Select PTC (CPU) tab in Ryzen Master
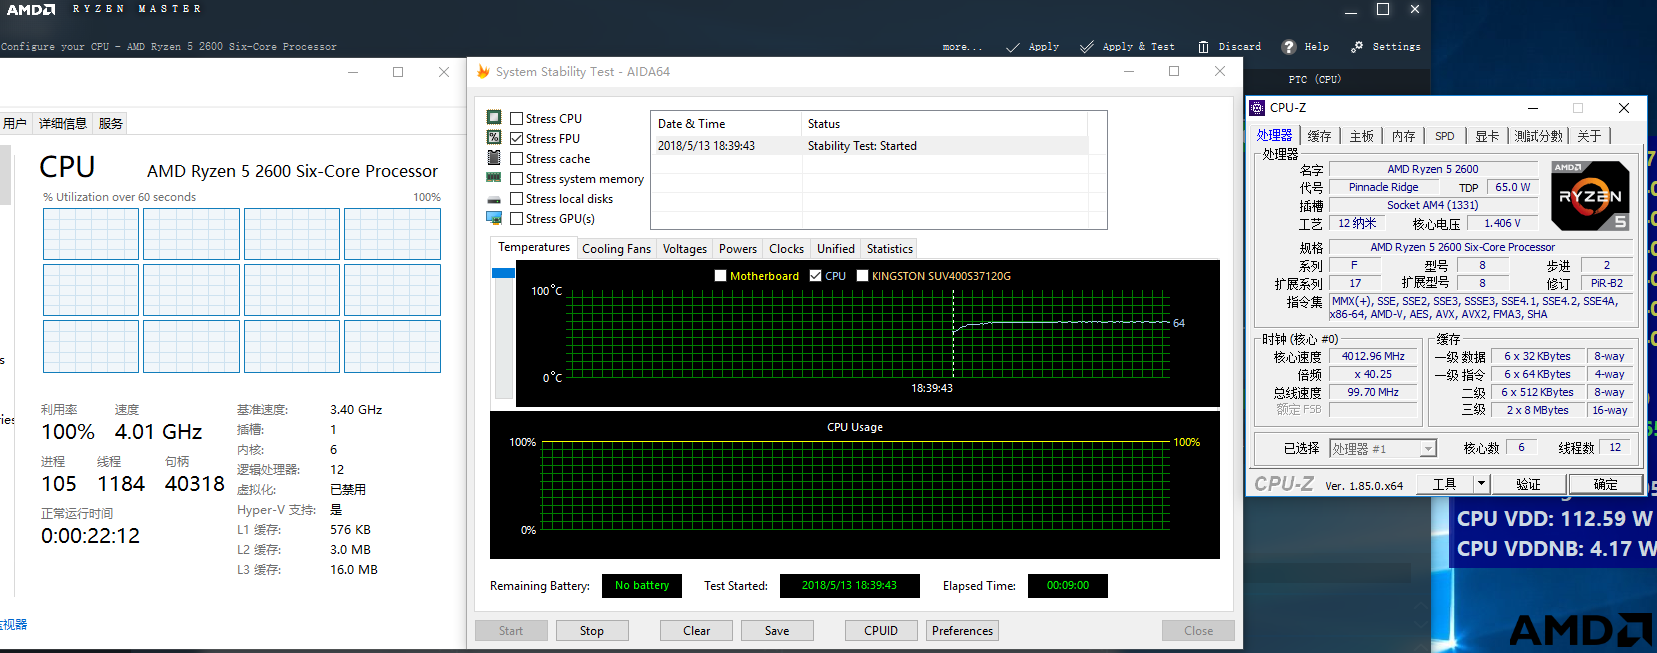Viewport: 1657px width, 653px height. 1314,79
